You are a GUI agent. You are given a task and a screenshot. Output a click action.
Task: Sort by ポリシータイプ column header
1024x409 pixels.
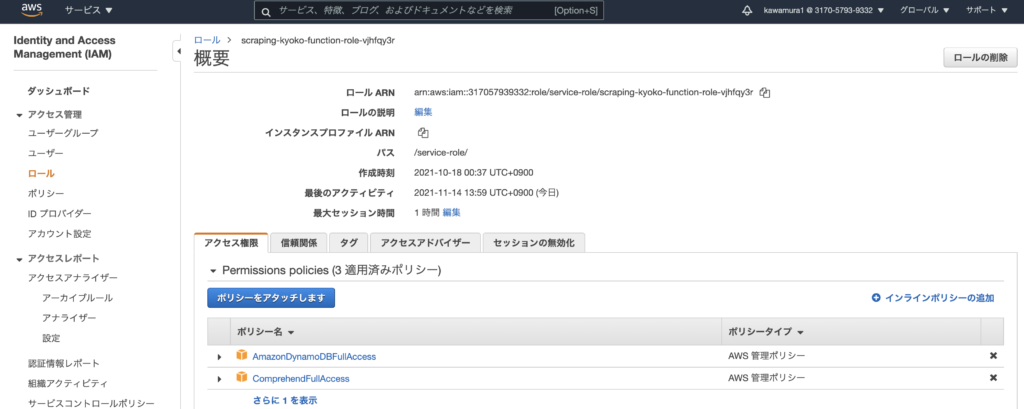765,332
